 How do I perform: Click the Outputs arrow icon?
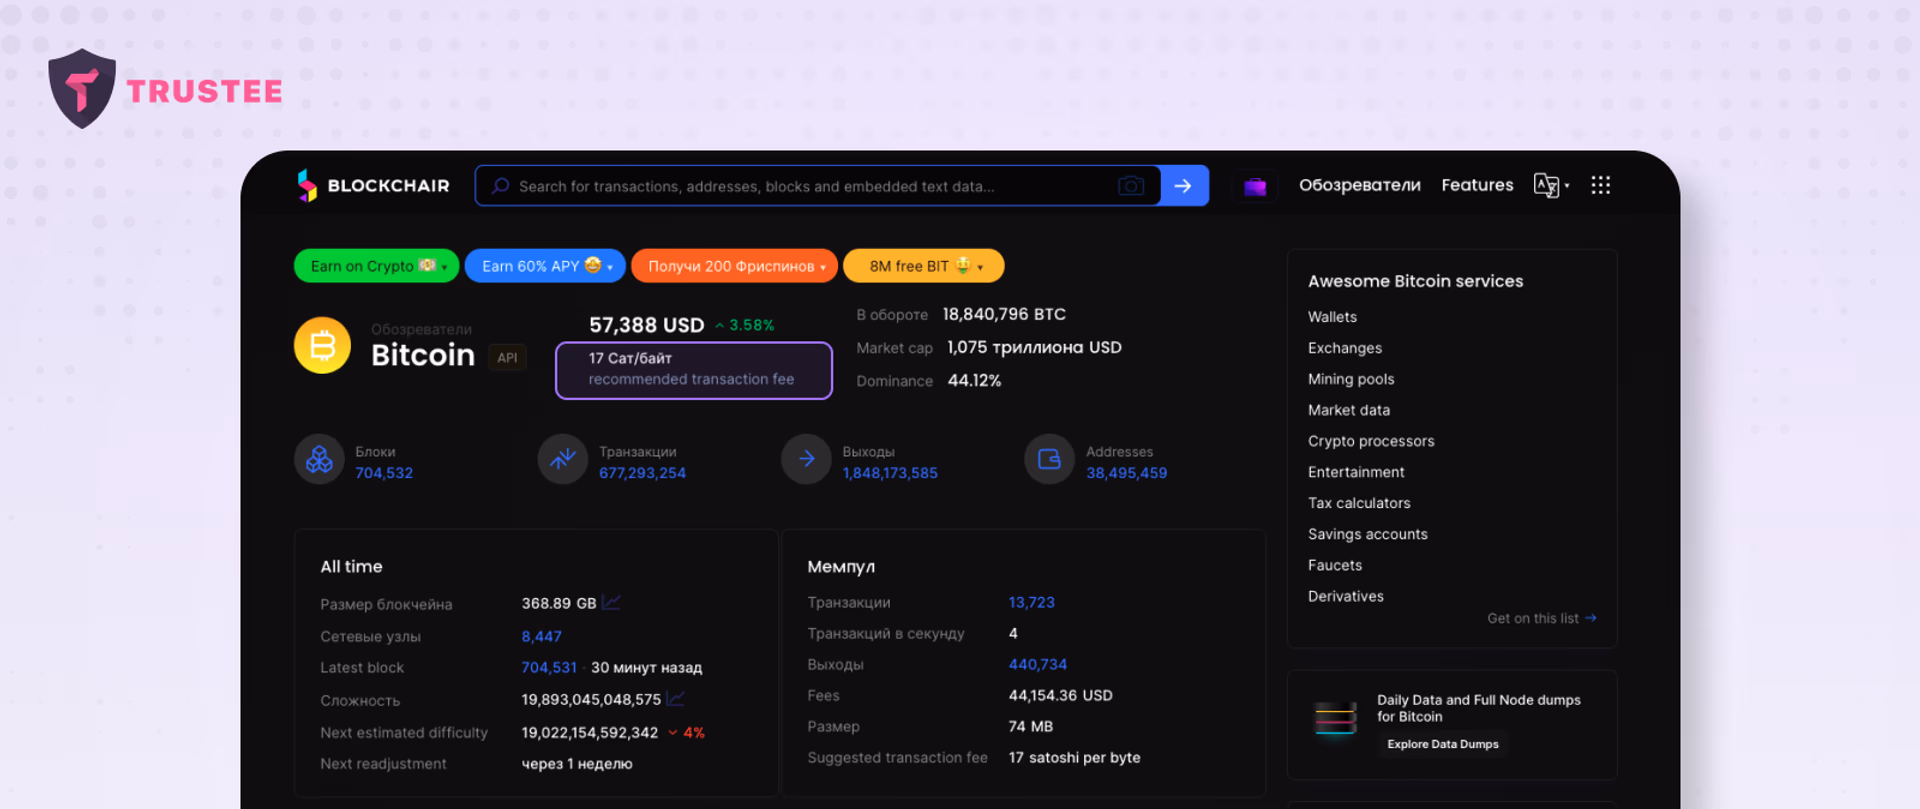[x=806, y=459]
